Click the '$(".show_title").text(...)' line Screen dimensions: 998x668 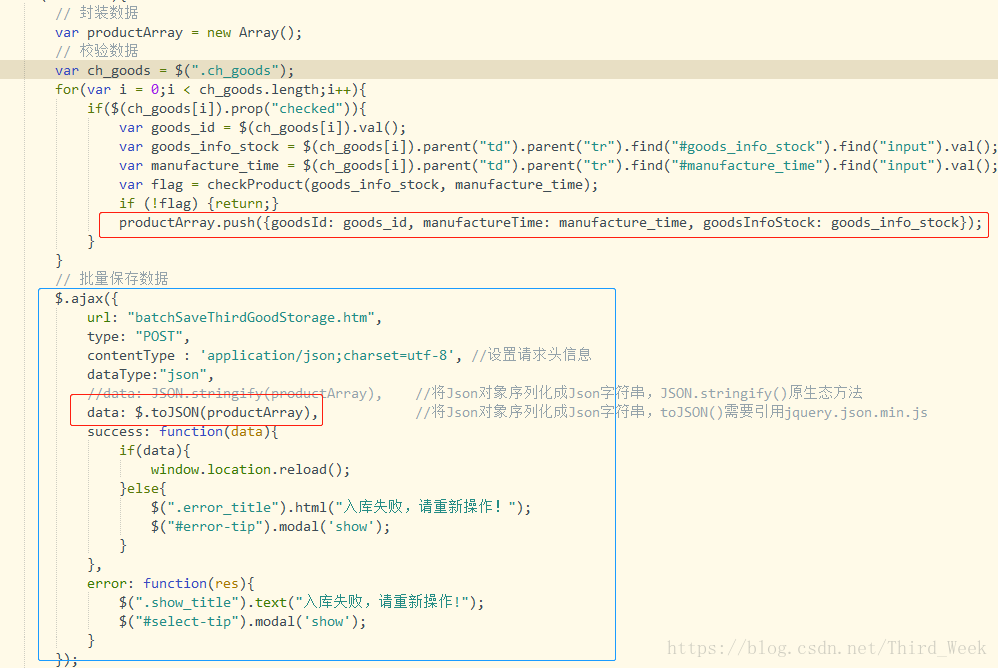tap(301, 602)
